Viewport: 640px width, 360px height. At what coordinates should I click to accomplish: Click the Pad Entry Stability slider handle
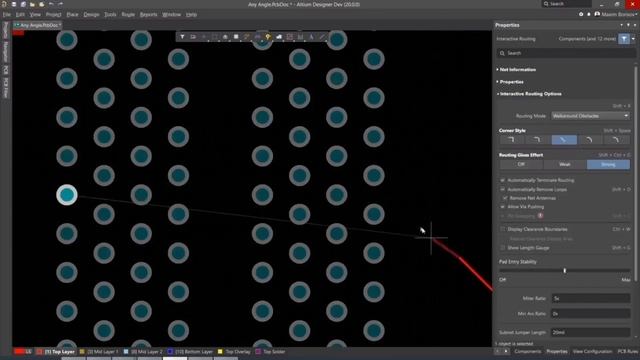tap(564, 270)
